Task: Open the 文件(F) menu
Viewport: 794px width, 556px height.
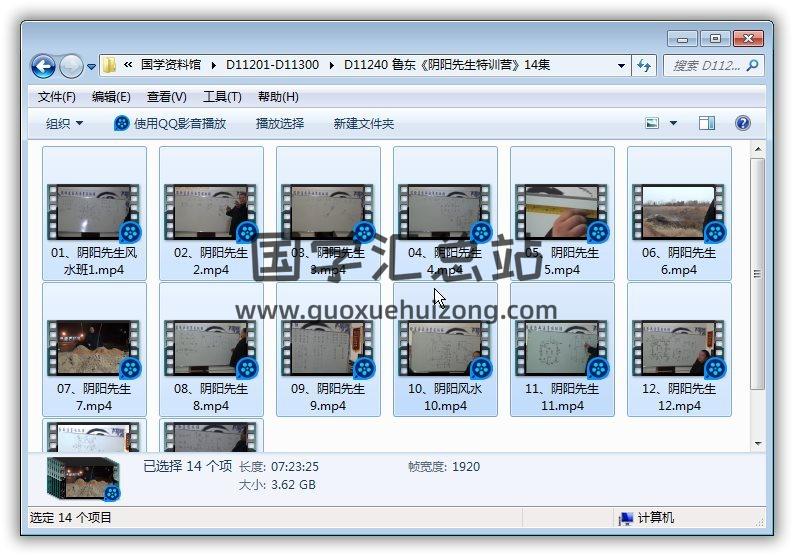Action: (57, 97)
